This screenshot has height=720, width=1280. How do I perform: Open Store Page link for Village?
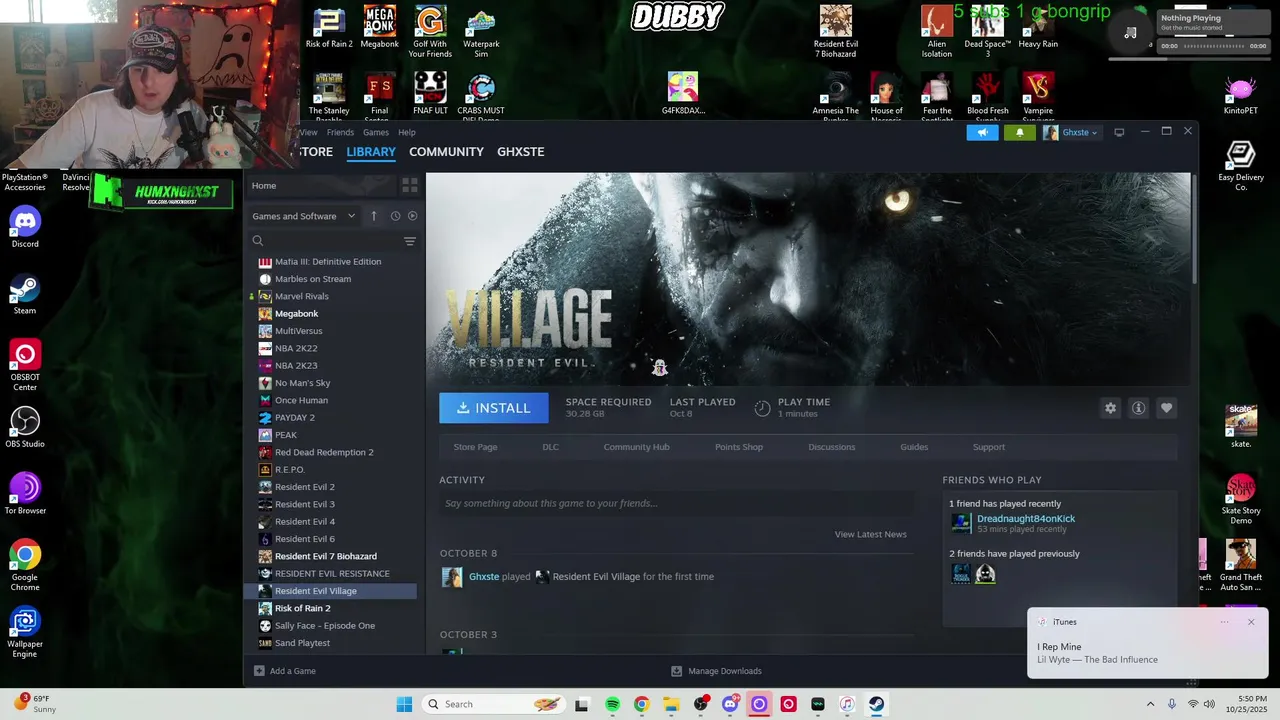[475, 447]
